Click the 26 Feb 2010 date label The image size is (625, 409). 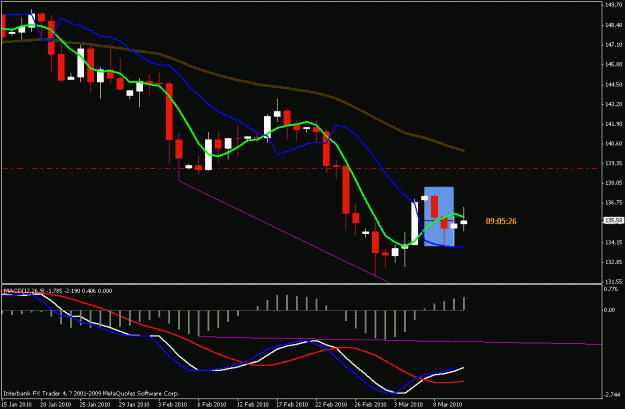[370, 404]
